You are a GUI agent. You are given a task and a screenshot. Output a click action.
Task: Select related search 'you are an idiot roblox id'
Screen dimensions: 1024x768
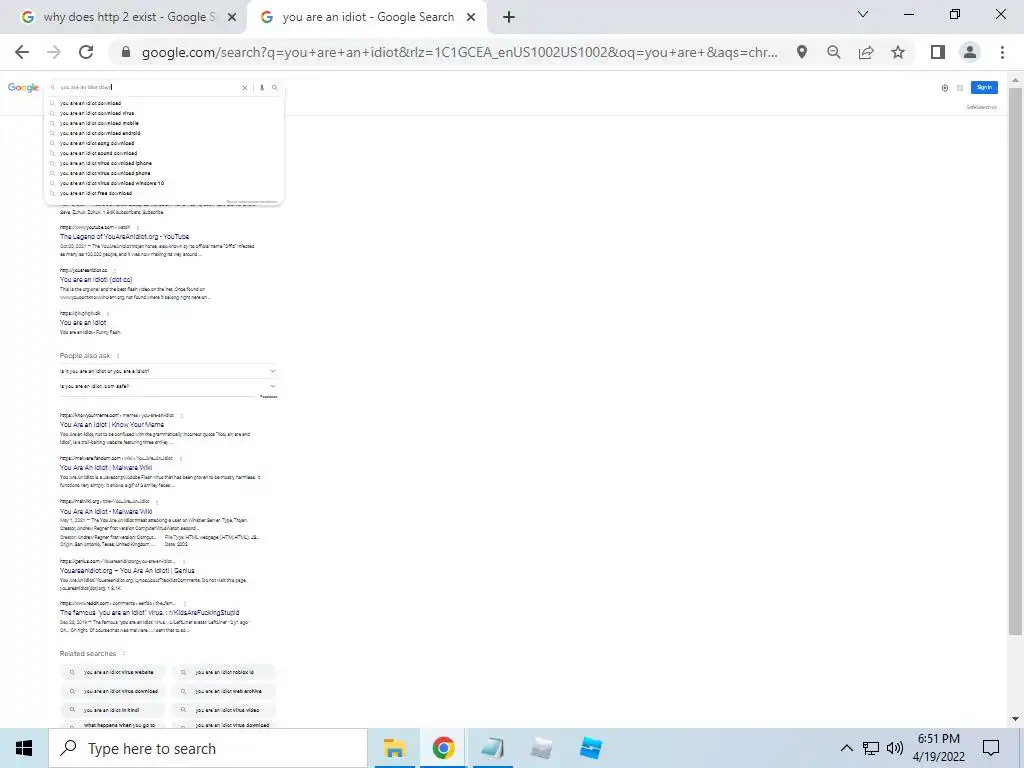pos(224,672)
